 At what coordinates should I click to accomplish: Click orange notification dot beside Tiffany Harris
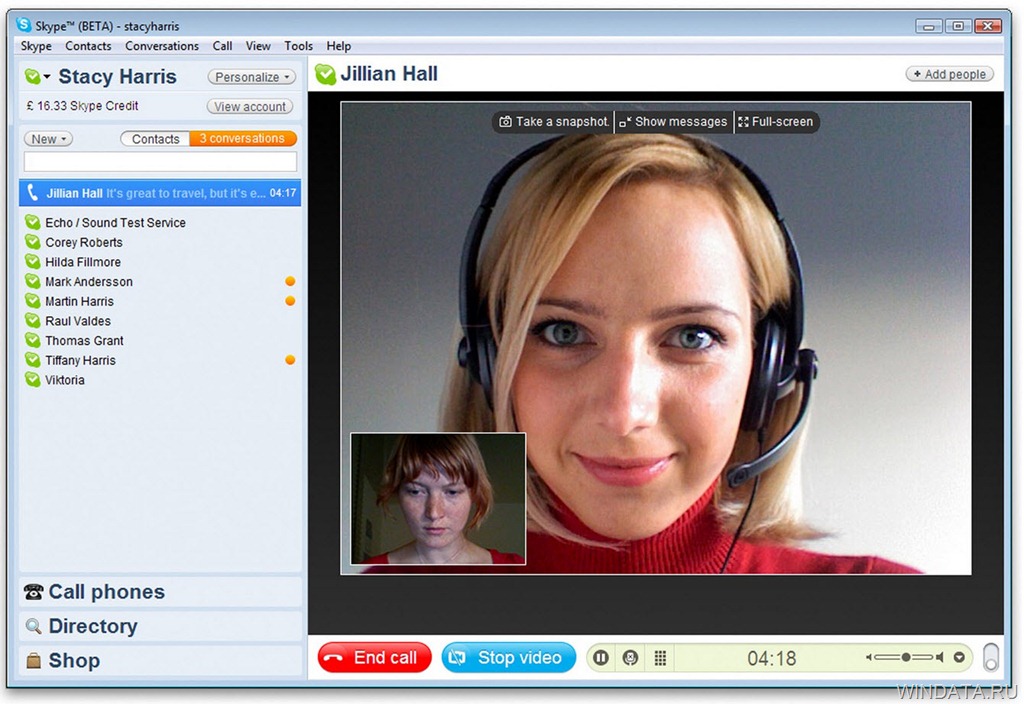(x=290, y=360)
